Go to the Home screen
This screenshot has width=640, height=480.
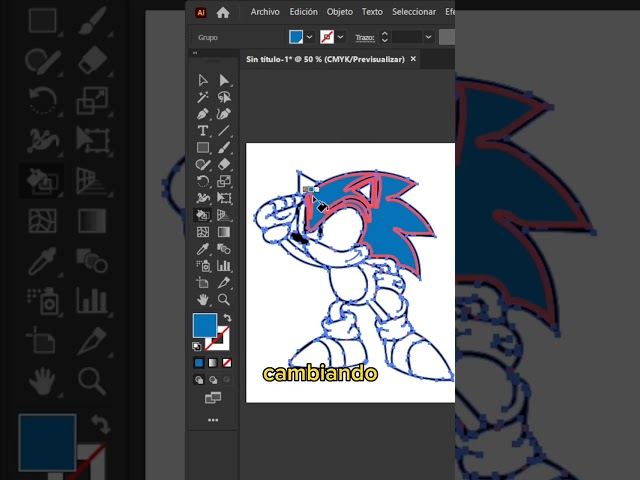click(223, 13)
